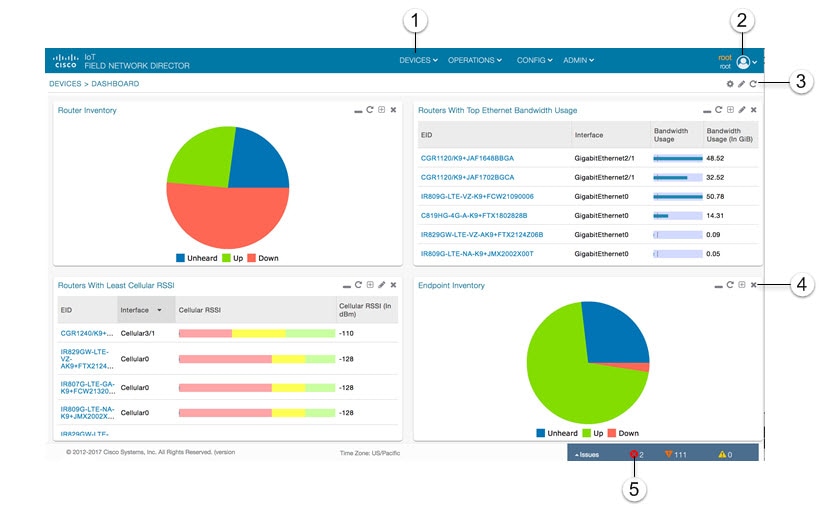Toggle Unheard in Endpoint Inventory legend
Screen dimensions: 819x507
tap(557, 433)
